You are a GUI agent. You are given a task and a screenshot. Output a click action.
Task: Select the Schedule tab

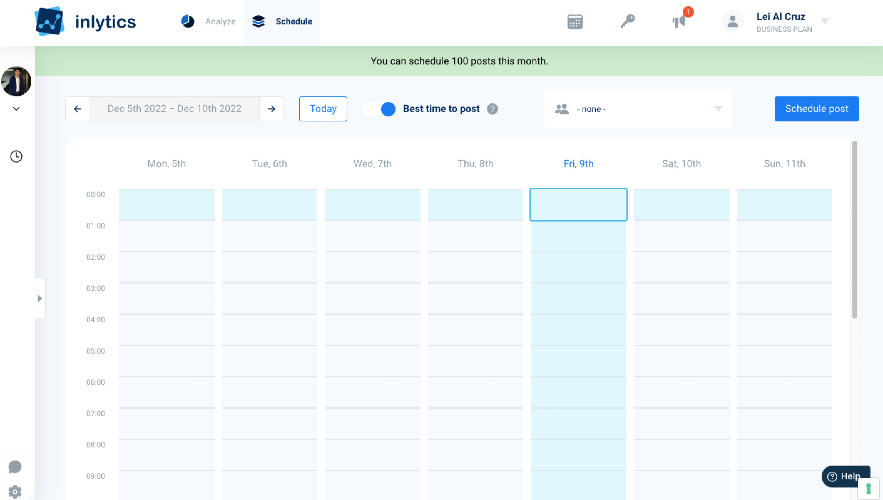(282, 21)
